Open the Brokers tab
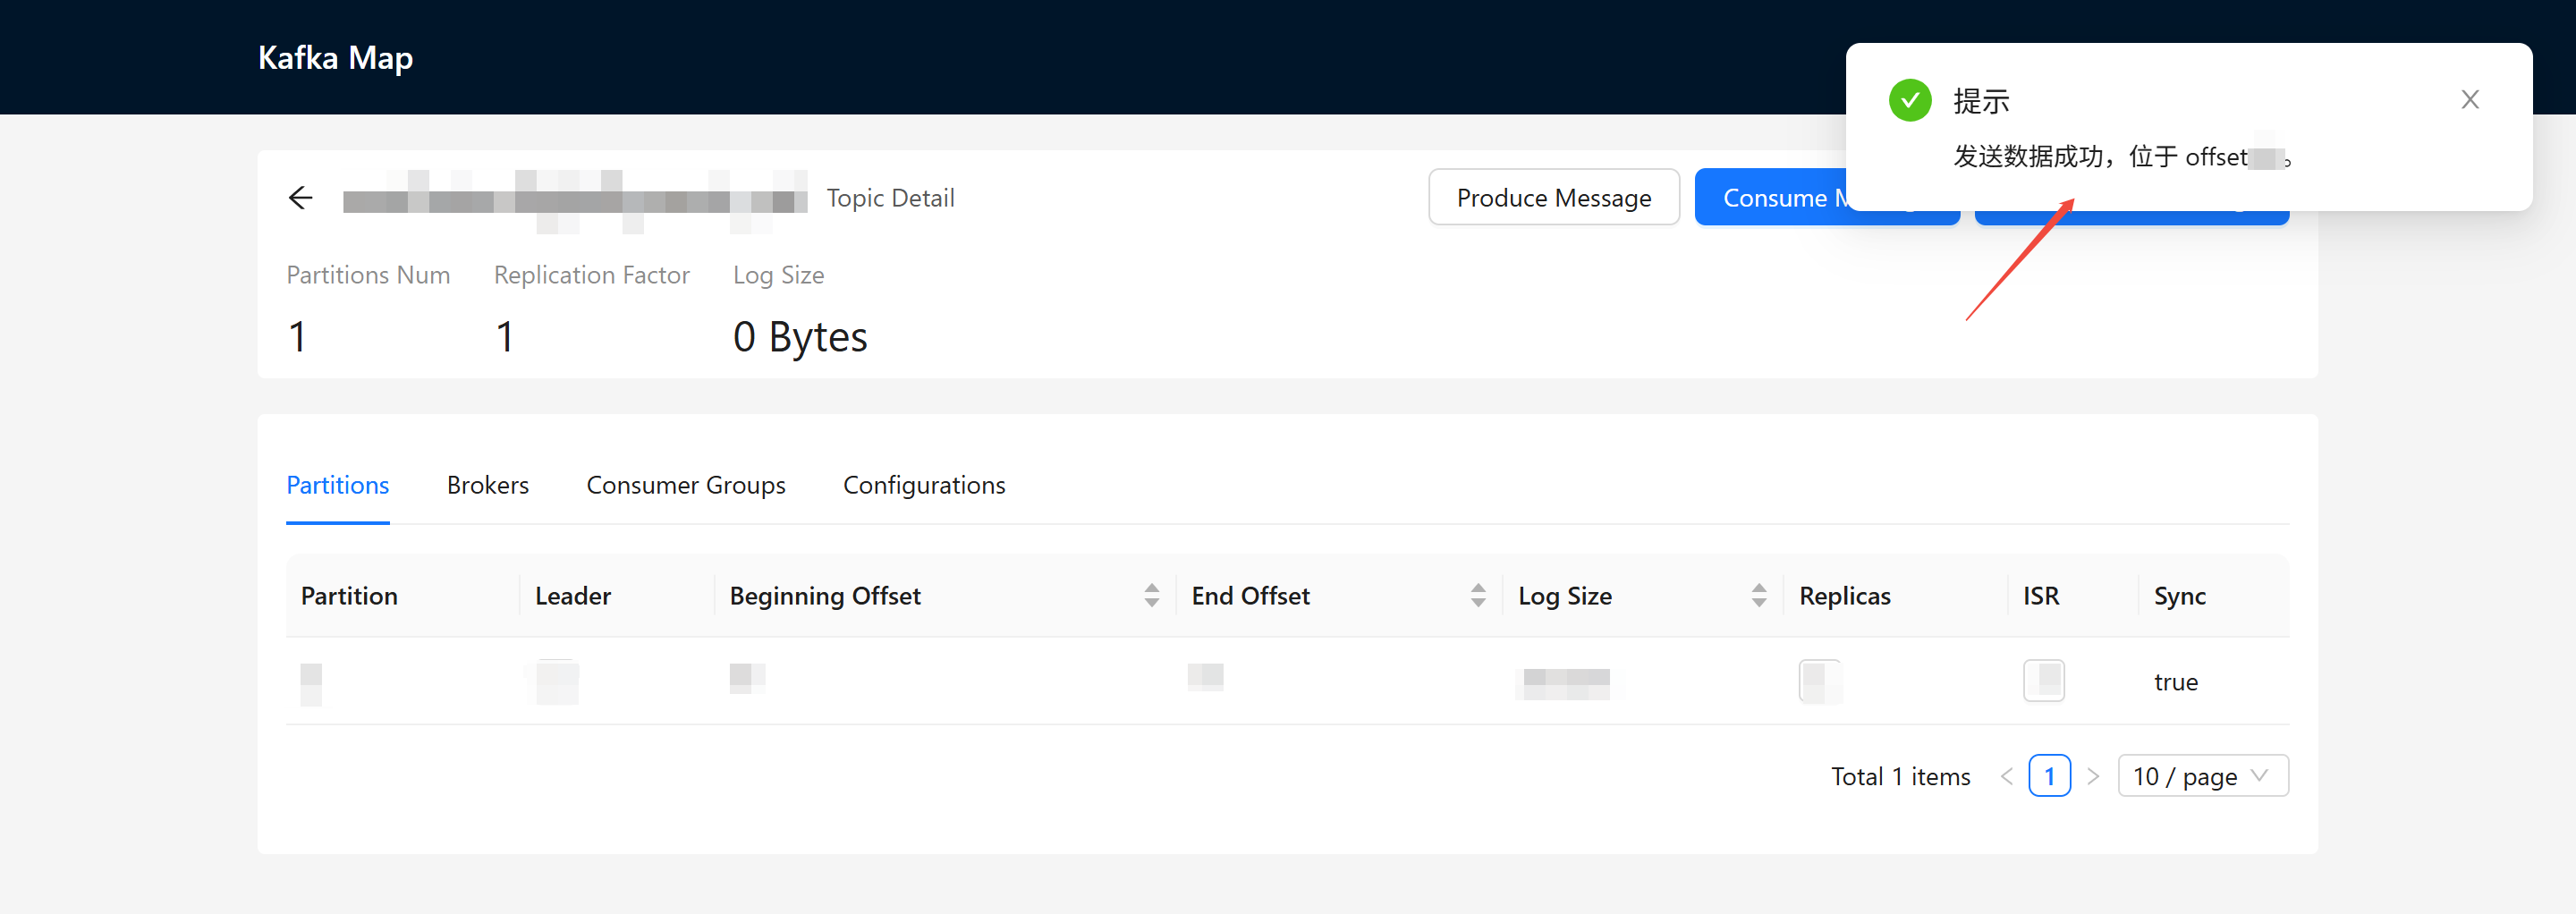This screenshot has width=2576, height=914. point(488,485)
